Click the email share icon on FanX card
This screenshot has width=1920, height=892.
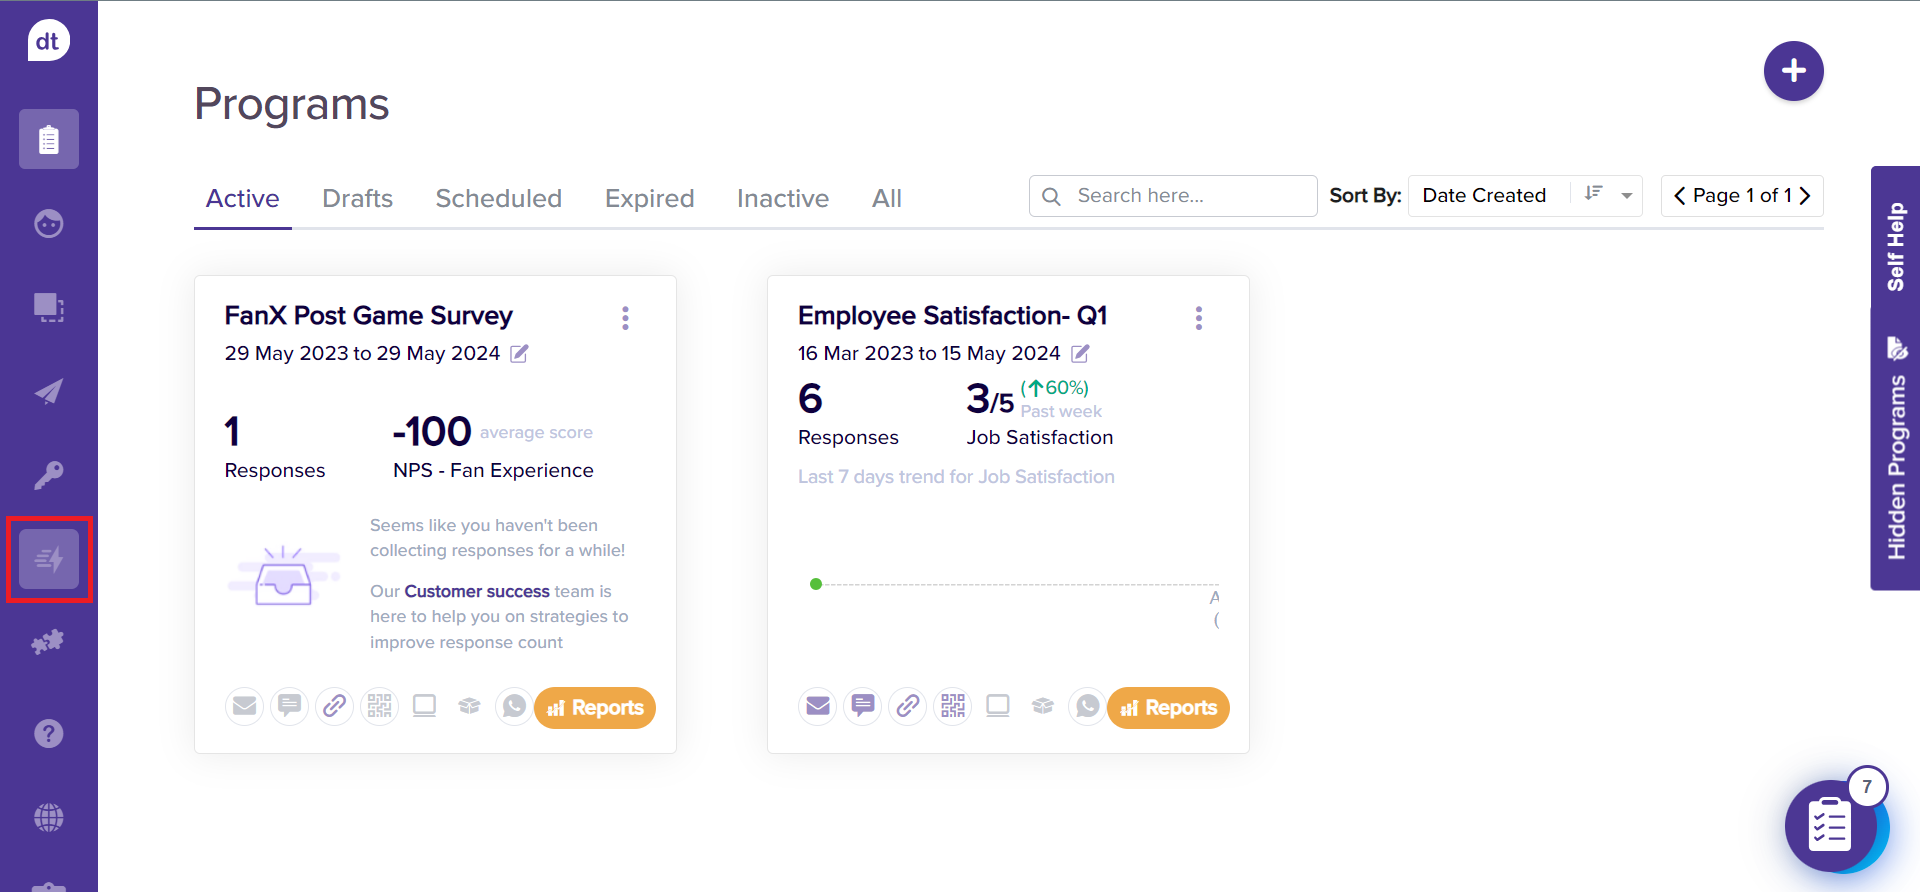(x=244, y=707)
